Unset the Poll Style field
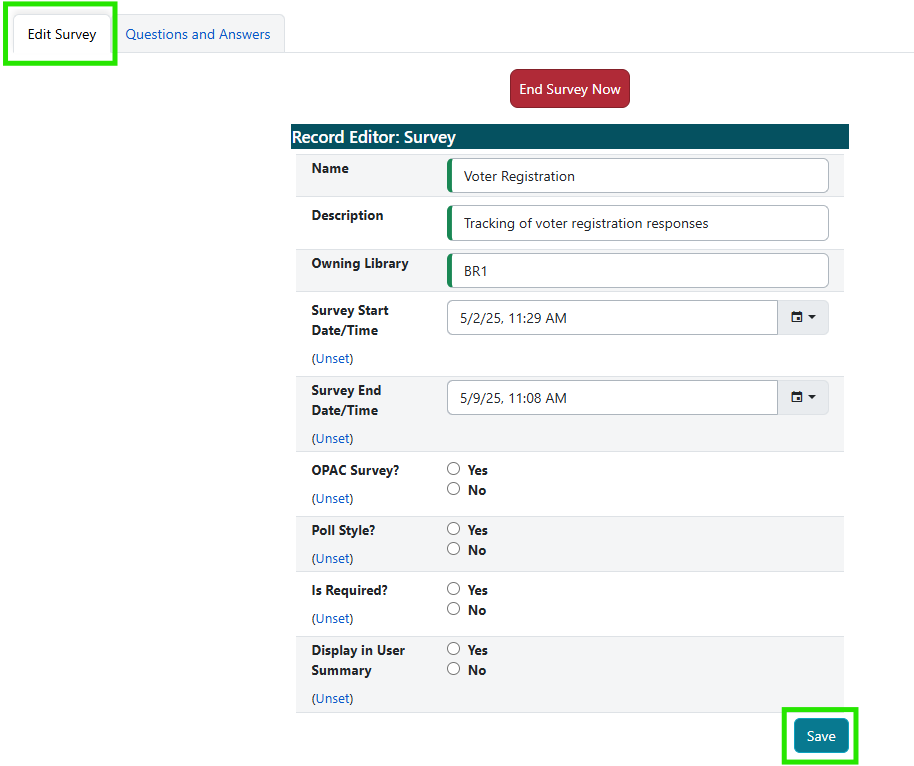914x766 pixels. pos(332,558)
